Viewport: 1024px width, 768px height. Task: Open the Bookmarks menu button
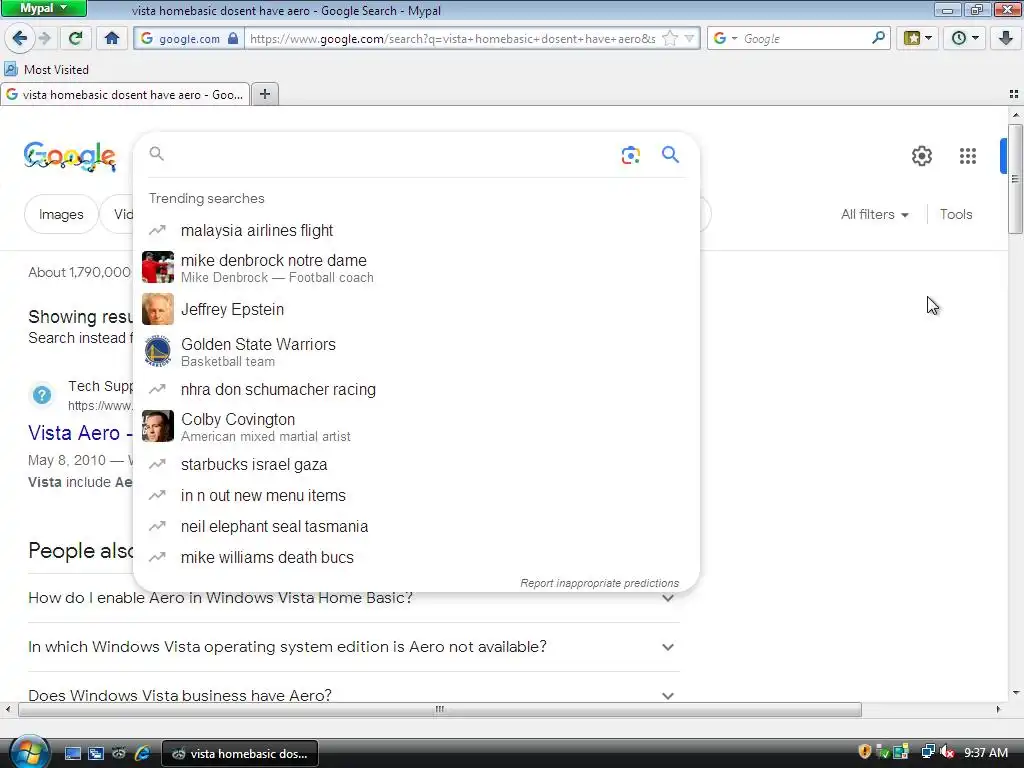click(x=918, y=39)
